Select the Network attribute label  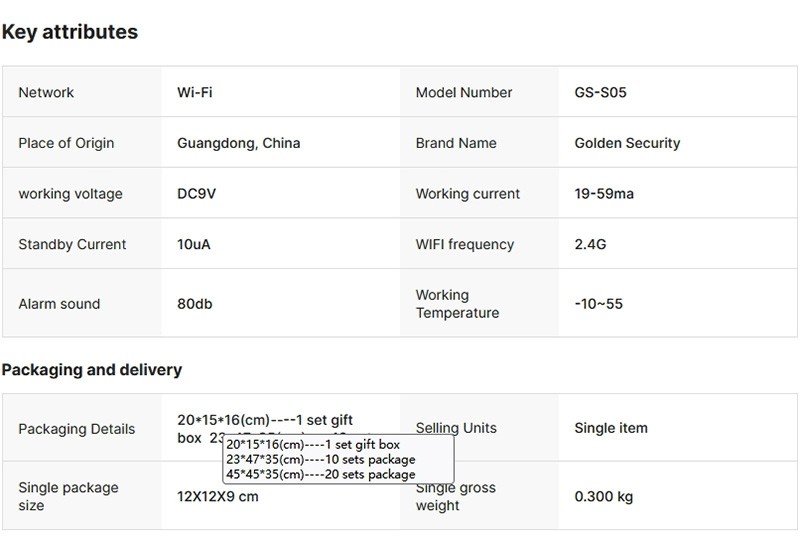(x=46, y=93)
